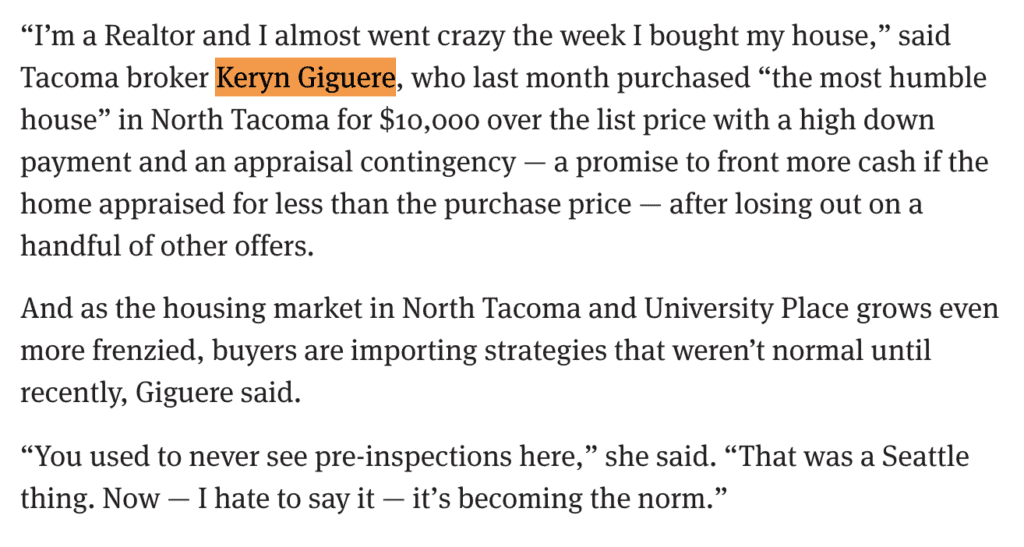This screenshot has width=1024, height=547.
Task: Click the words appraisal contingency
Action: click(x=375, y=163)
